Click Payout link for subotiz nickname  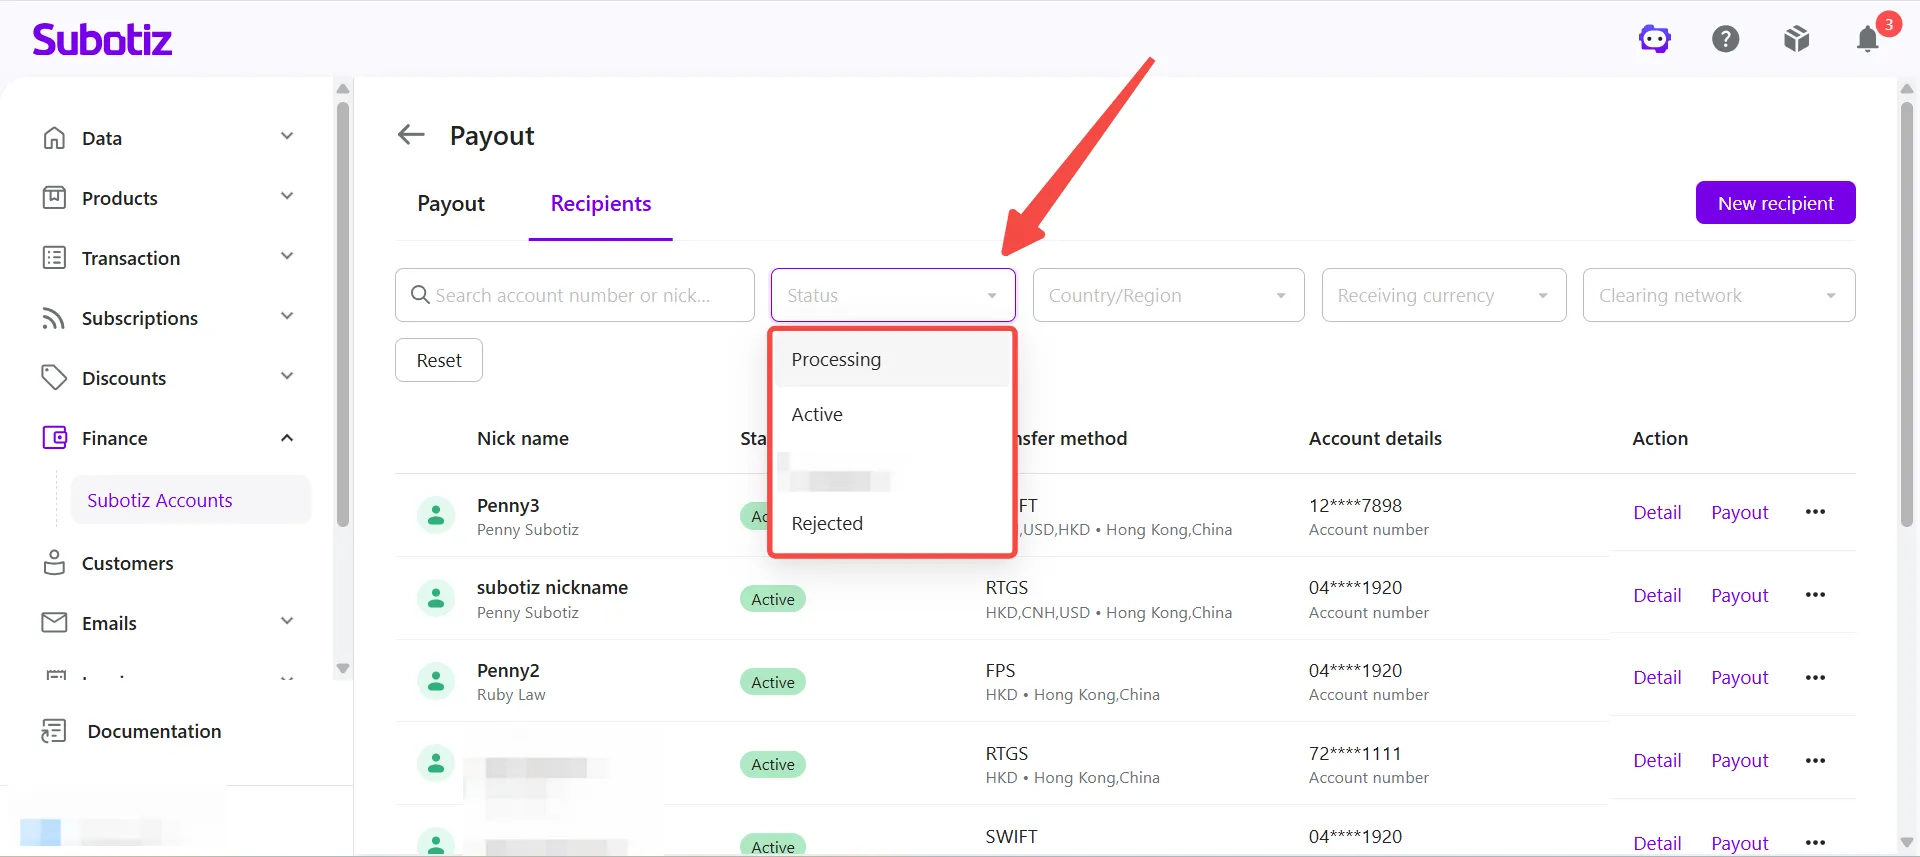(x=1740, y=595)
